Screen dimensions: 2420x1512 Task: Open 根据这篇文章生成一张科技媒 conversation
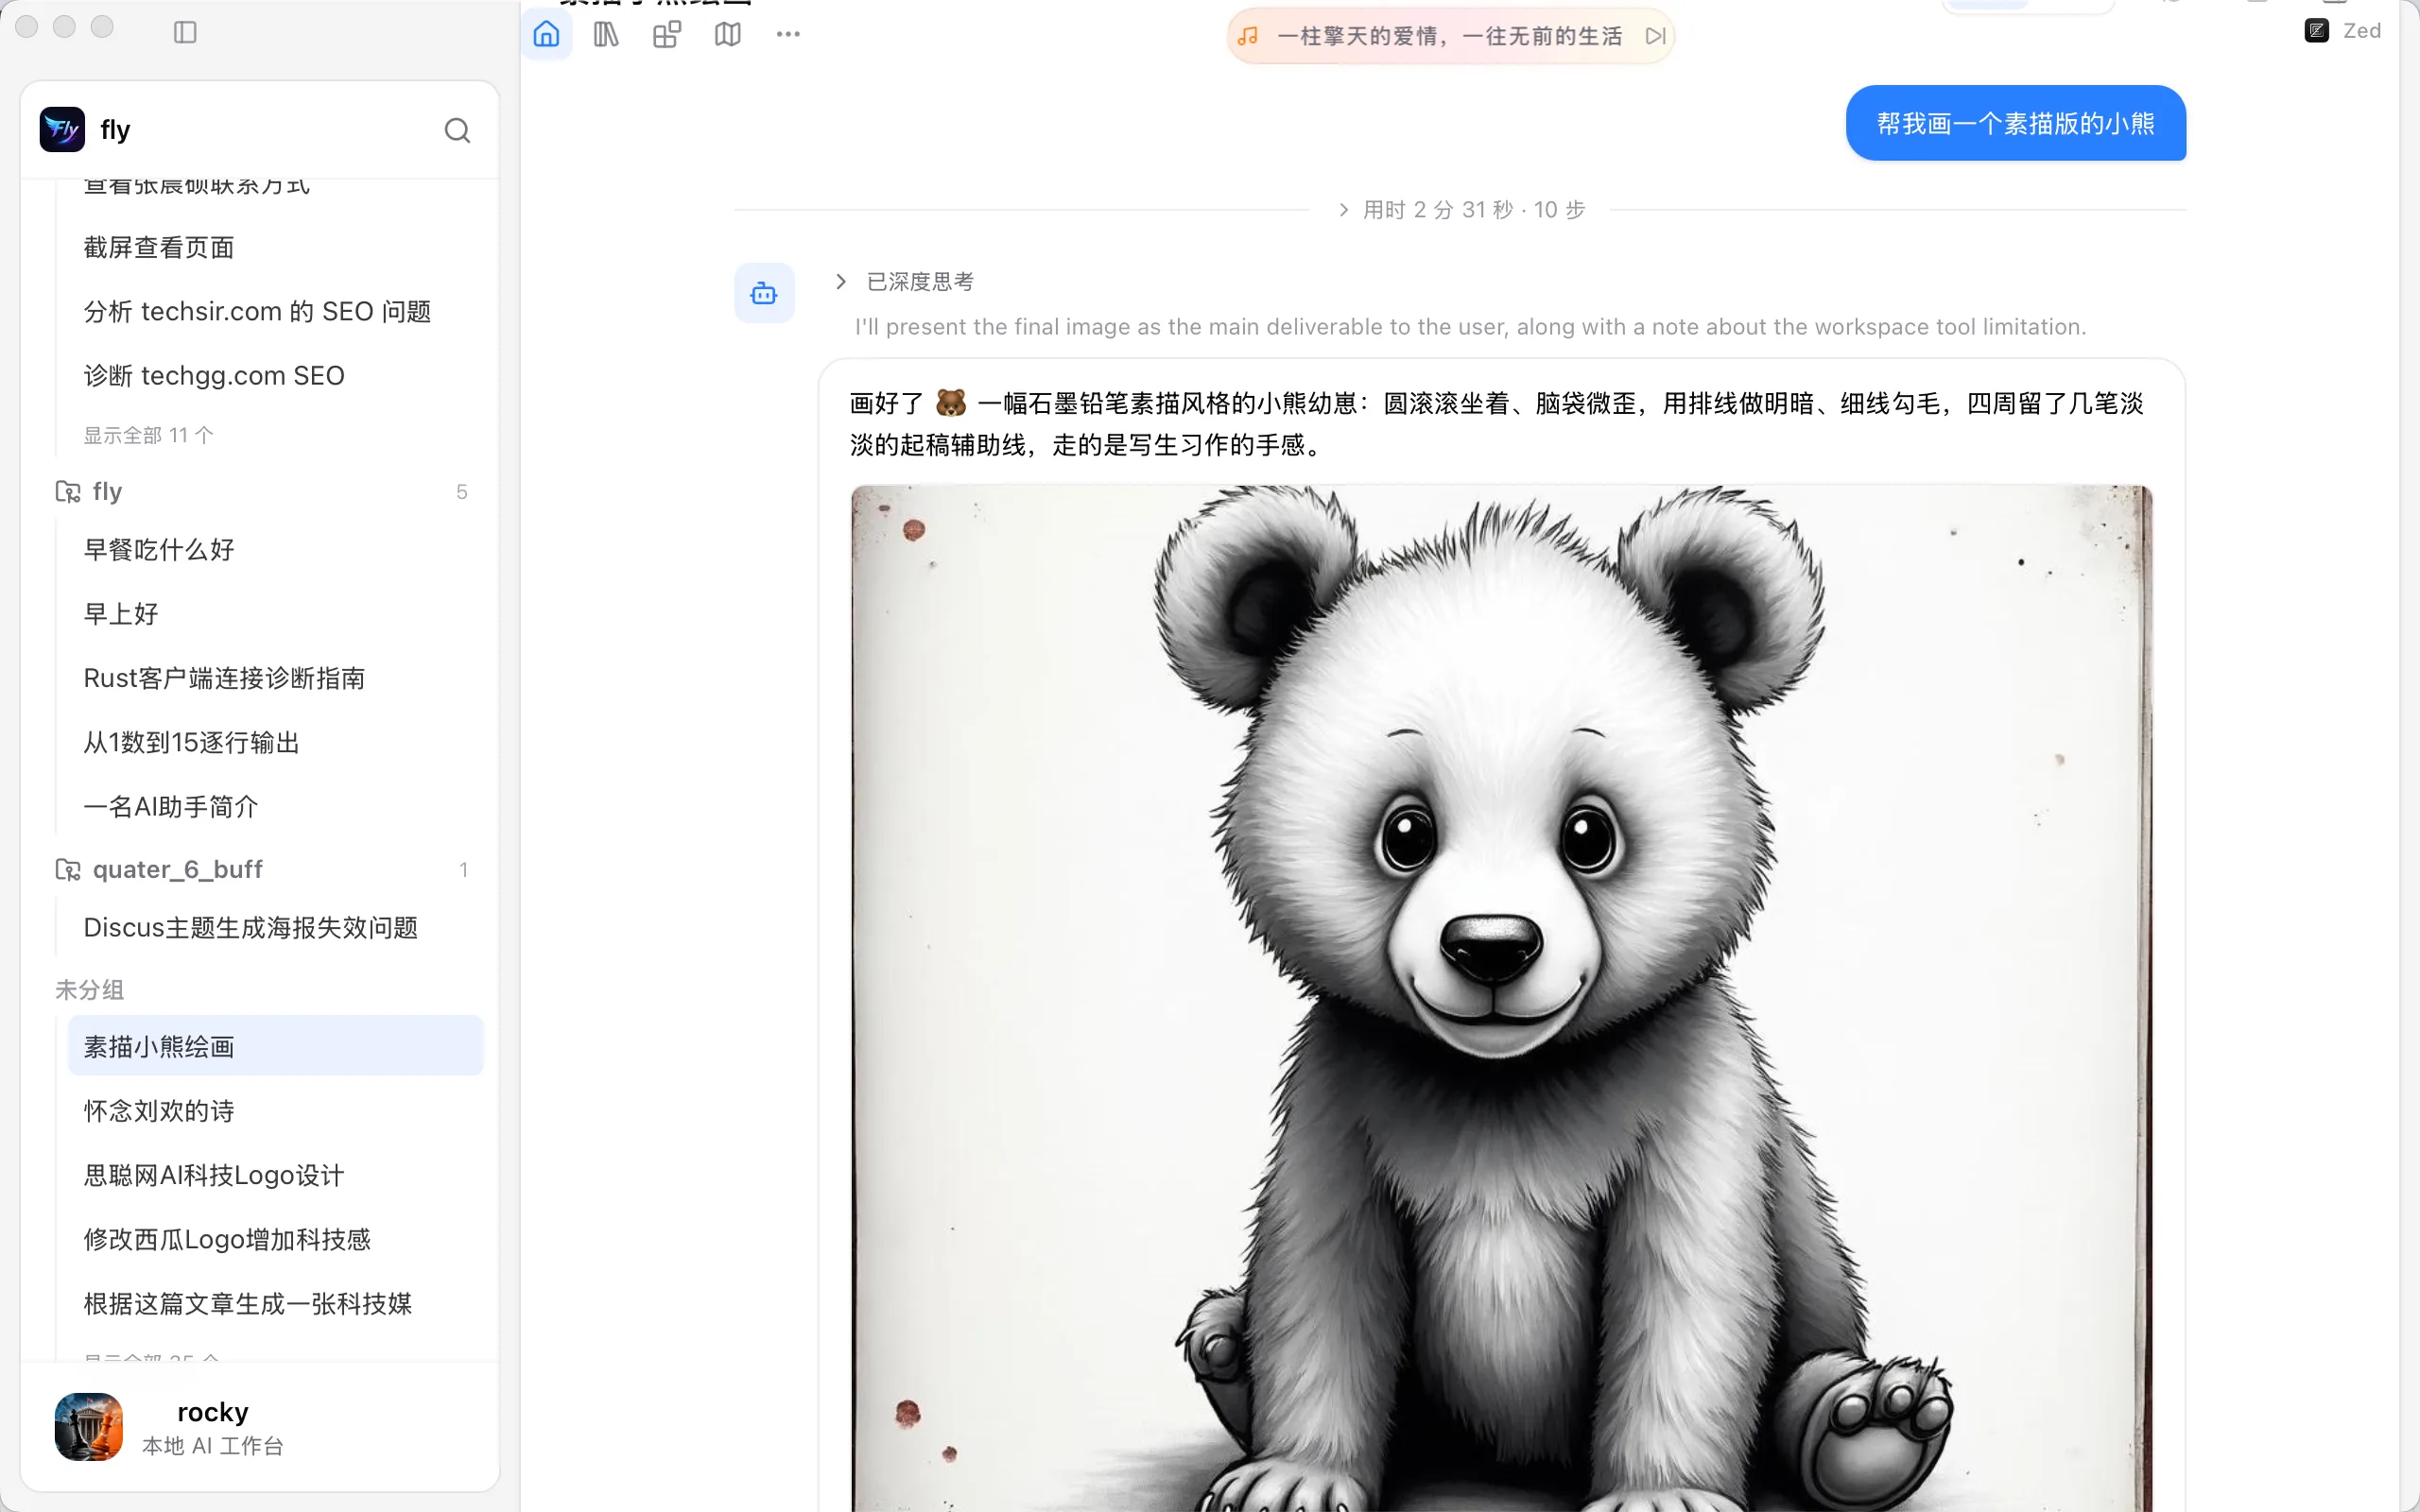(275, 1304)
